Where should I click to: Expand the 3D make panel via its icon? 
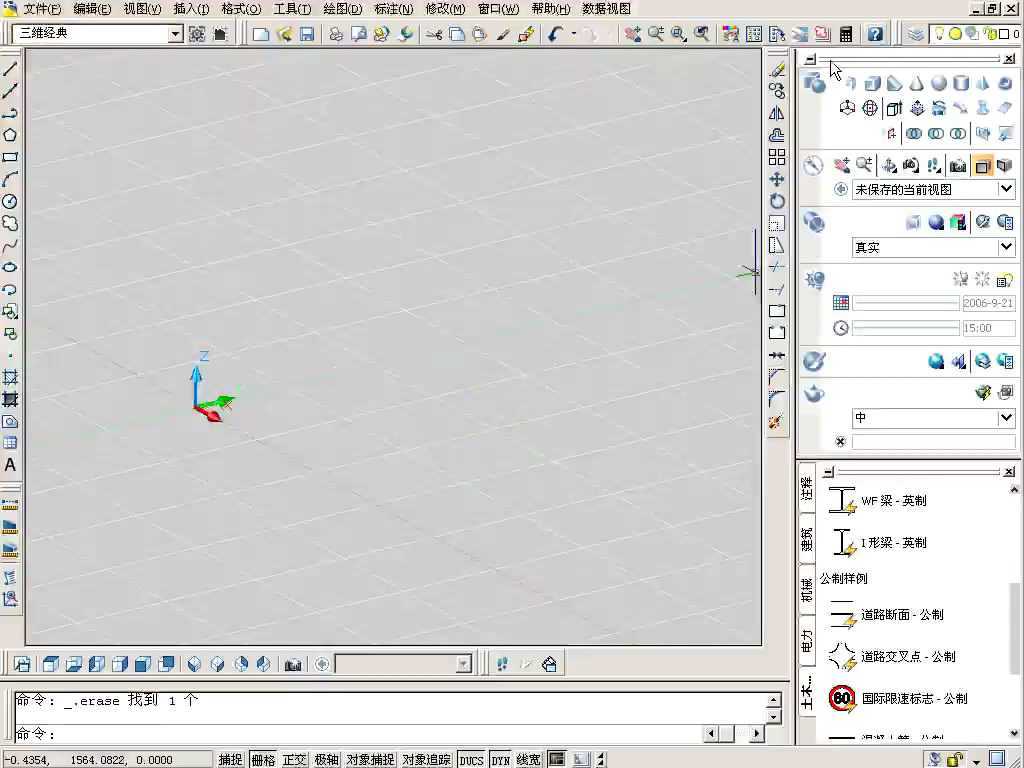pos(814,84)
